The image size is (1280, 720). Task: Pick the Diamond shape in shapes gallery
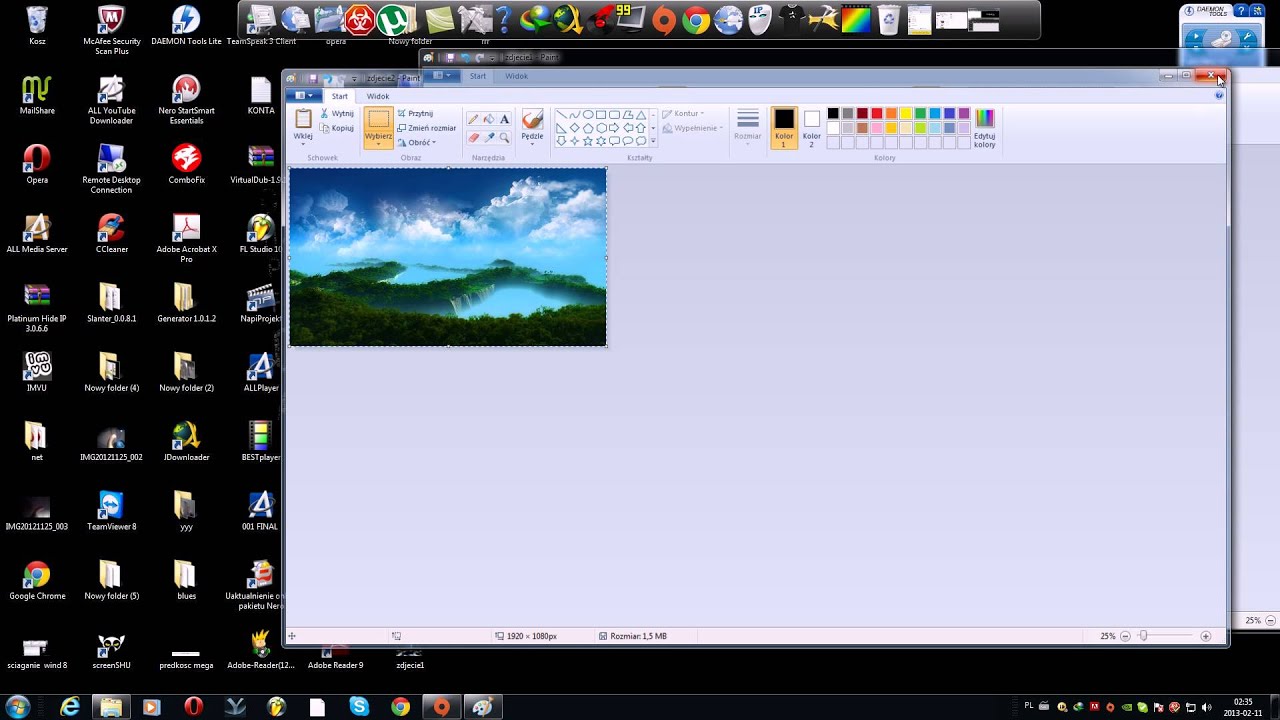coord(574,128)
